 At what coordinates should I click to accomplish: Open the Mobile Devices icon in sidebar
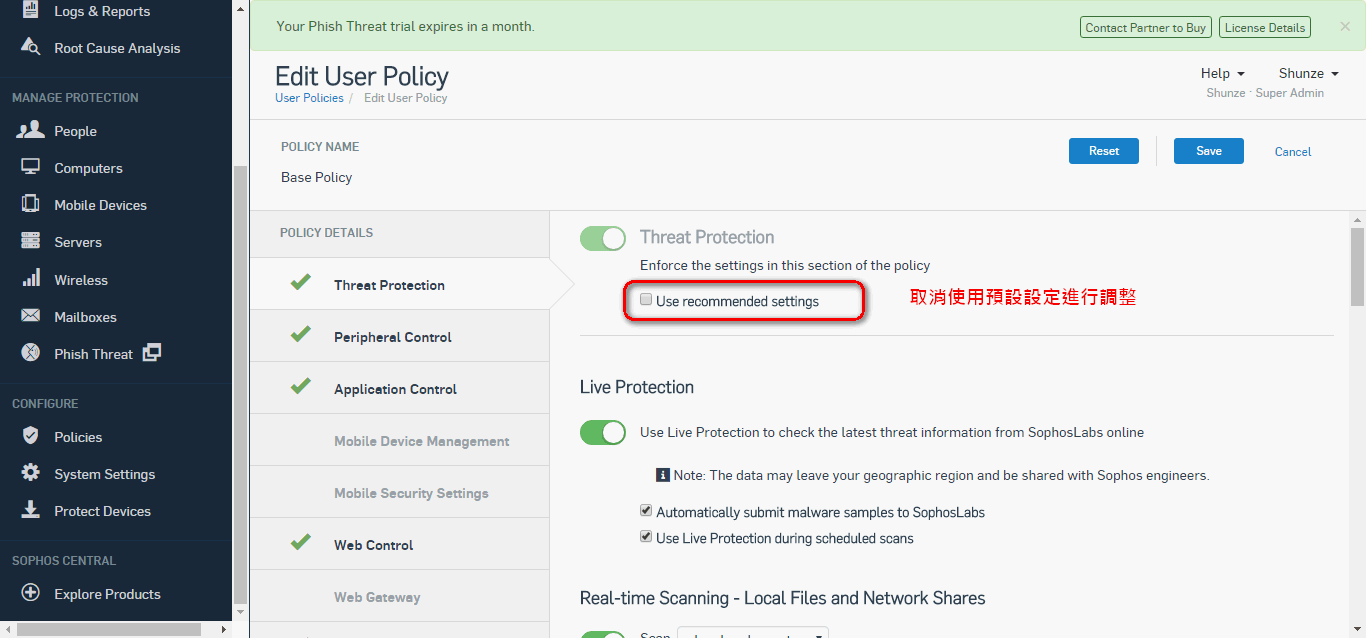(31, 204)
